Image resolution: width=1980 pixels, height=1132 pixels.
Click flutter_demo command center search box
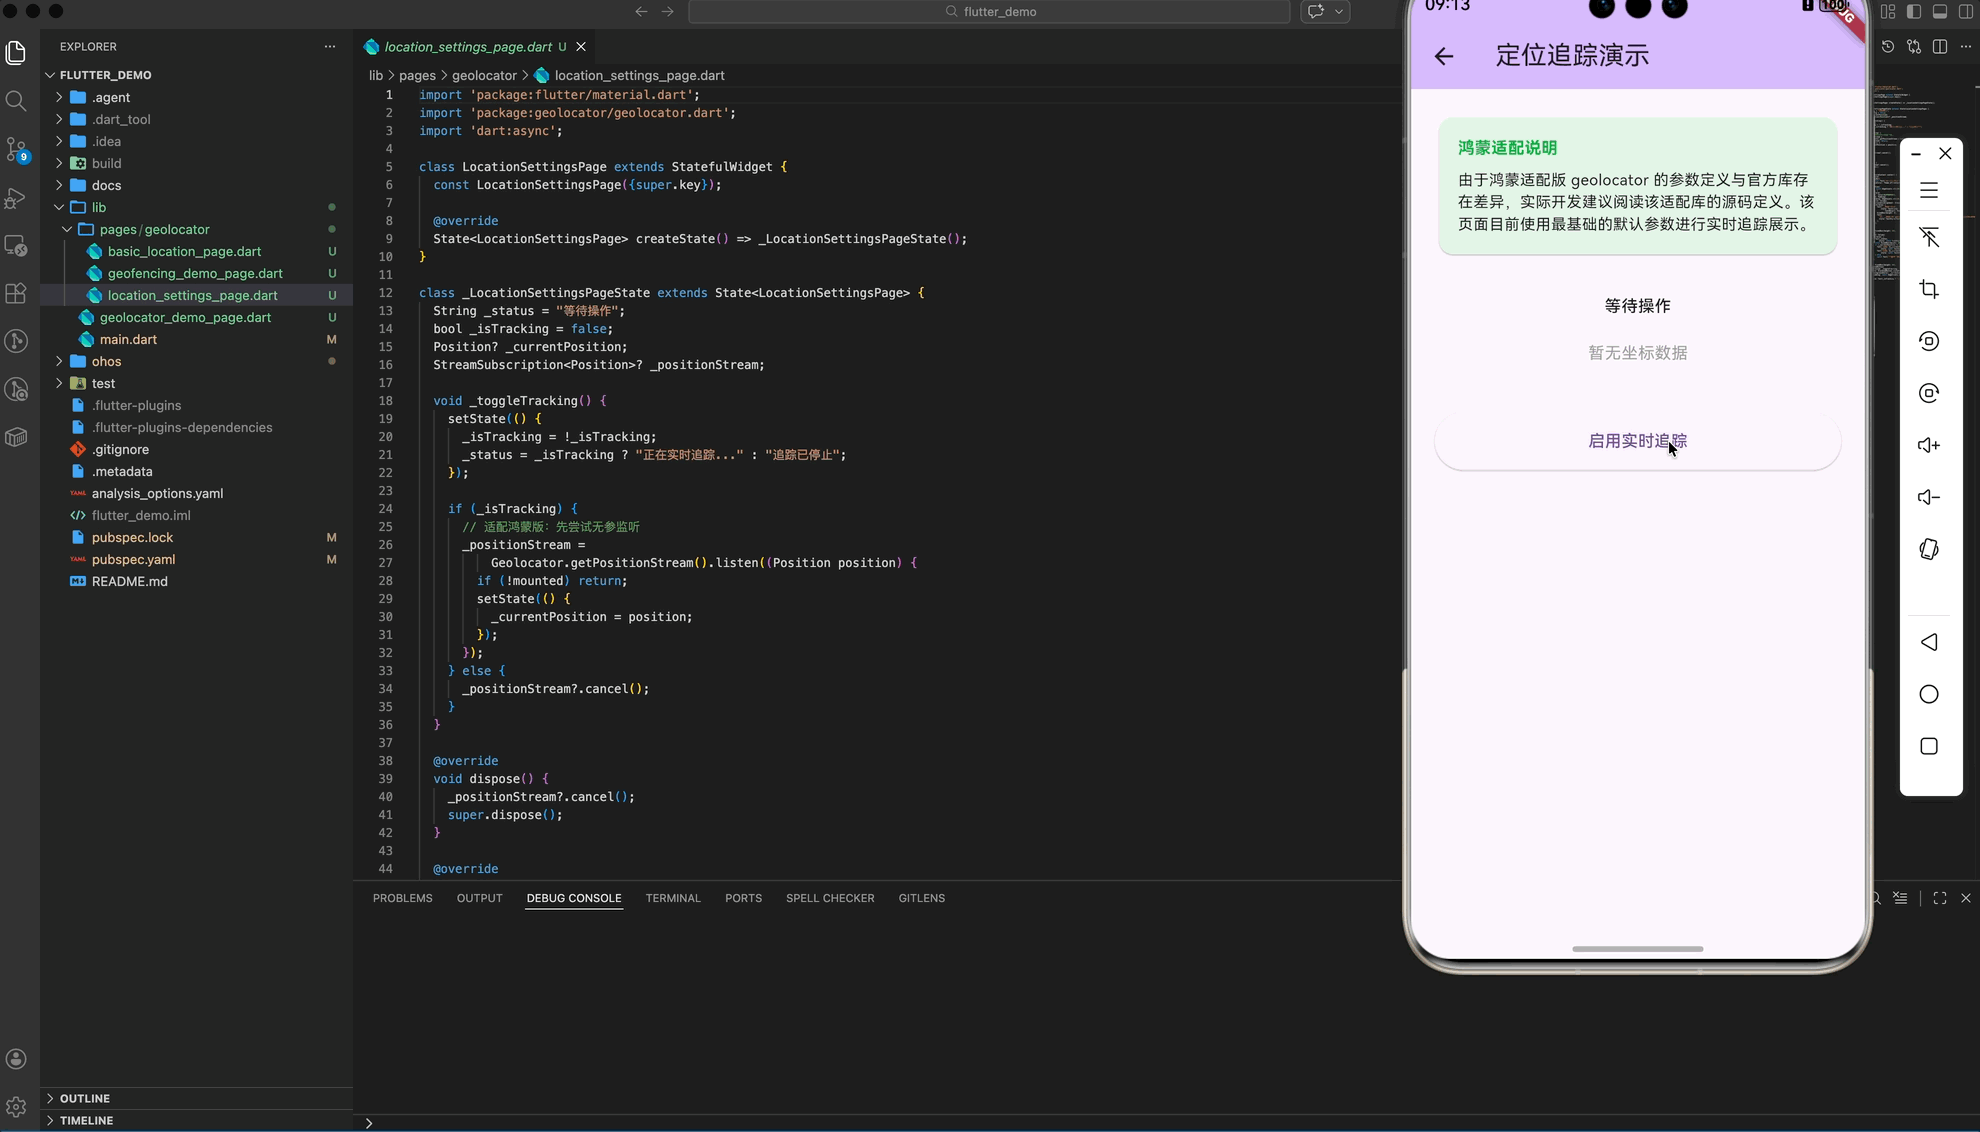click(989, 12)
